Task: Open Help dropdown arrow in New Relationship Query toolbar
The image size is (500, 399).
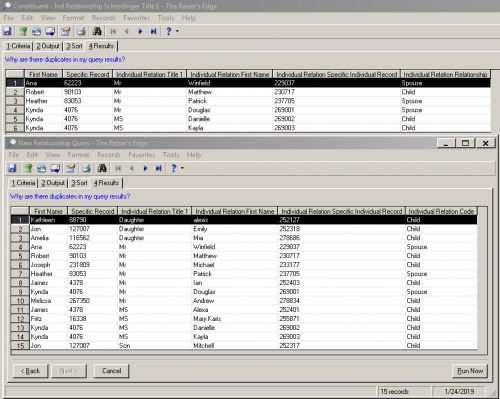Action: point(182,168)
